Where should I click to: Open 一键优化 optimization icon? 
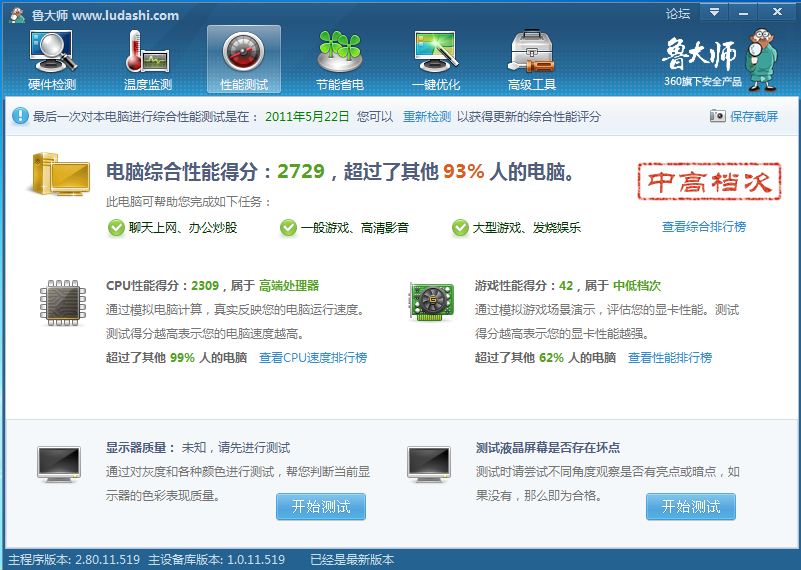(x=436, y=60)
